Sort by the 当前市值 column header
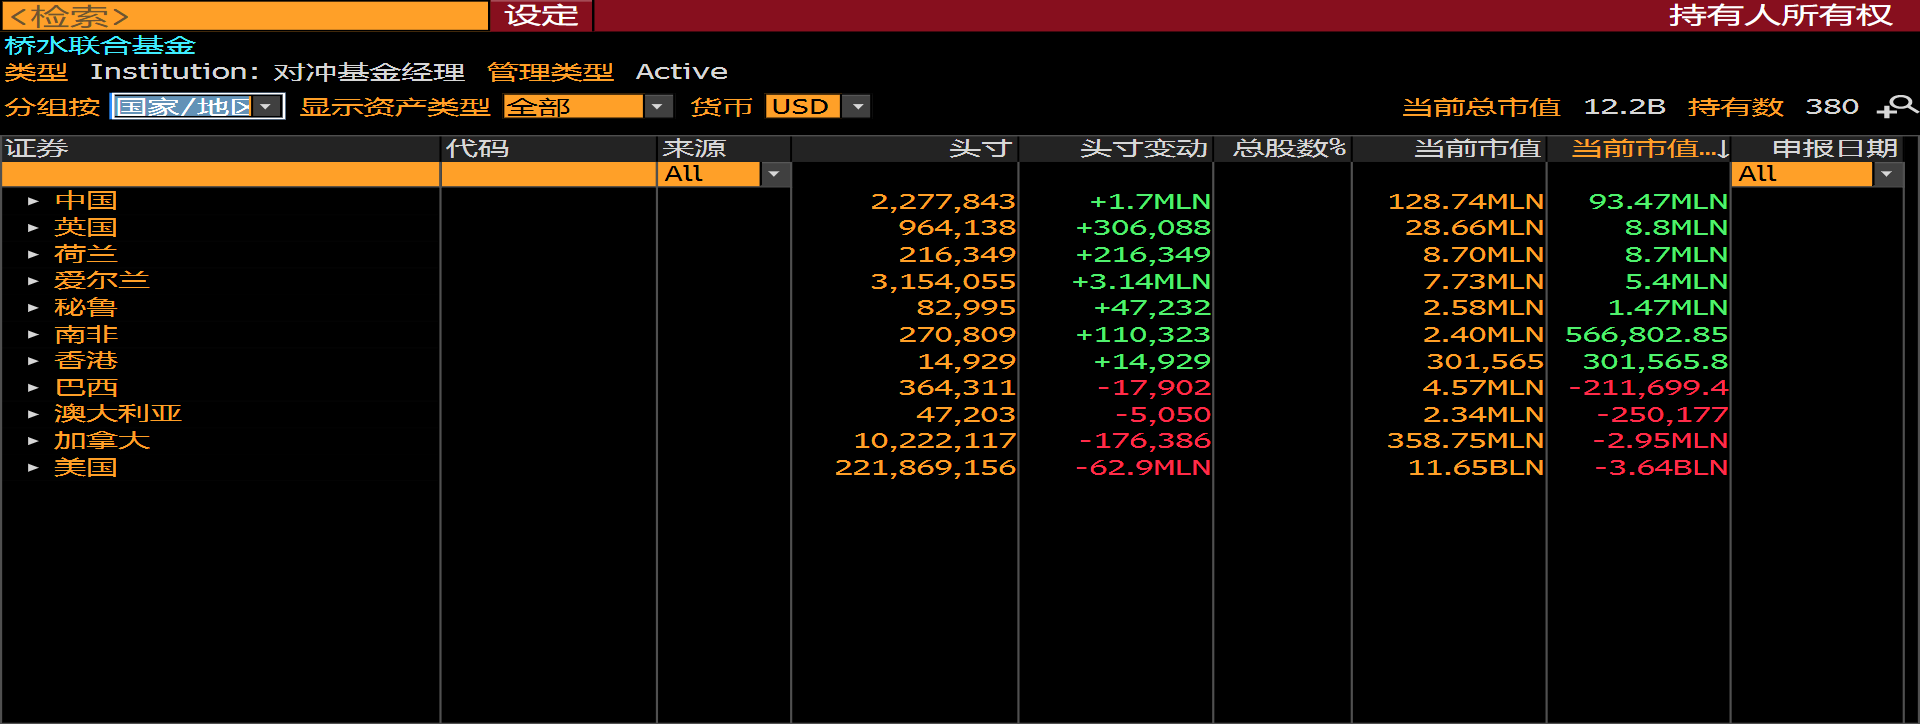 [1449, 148]
